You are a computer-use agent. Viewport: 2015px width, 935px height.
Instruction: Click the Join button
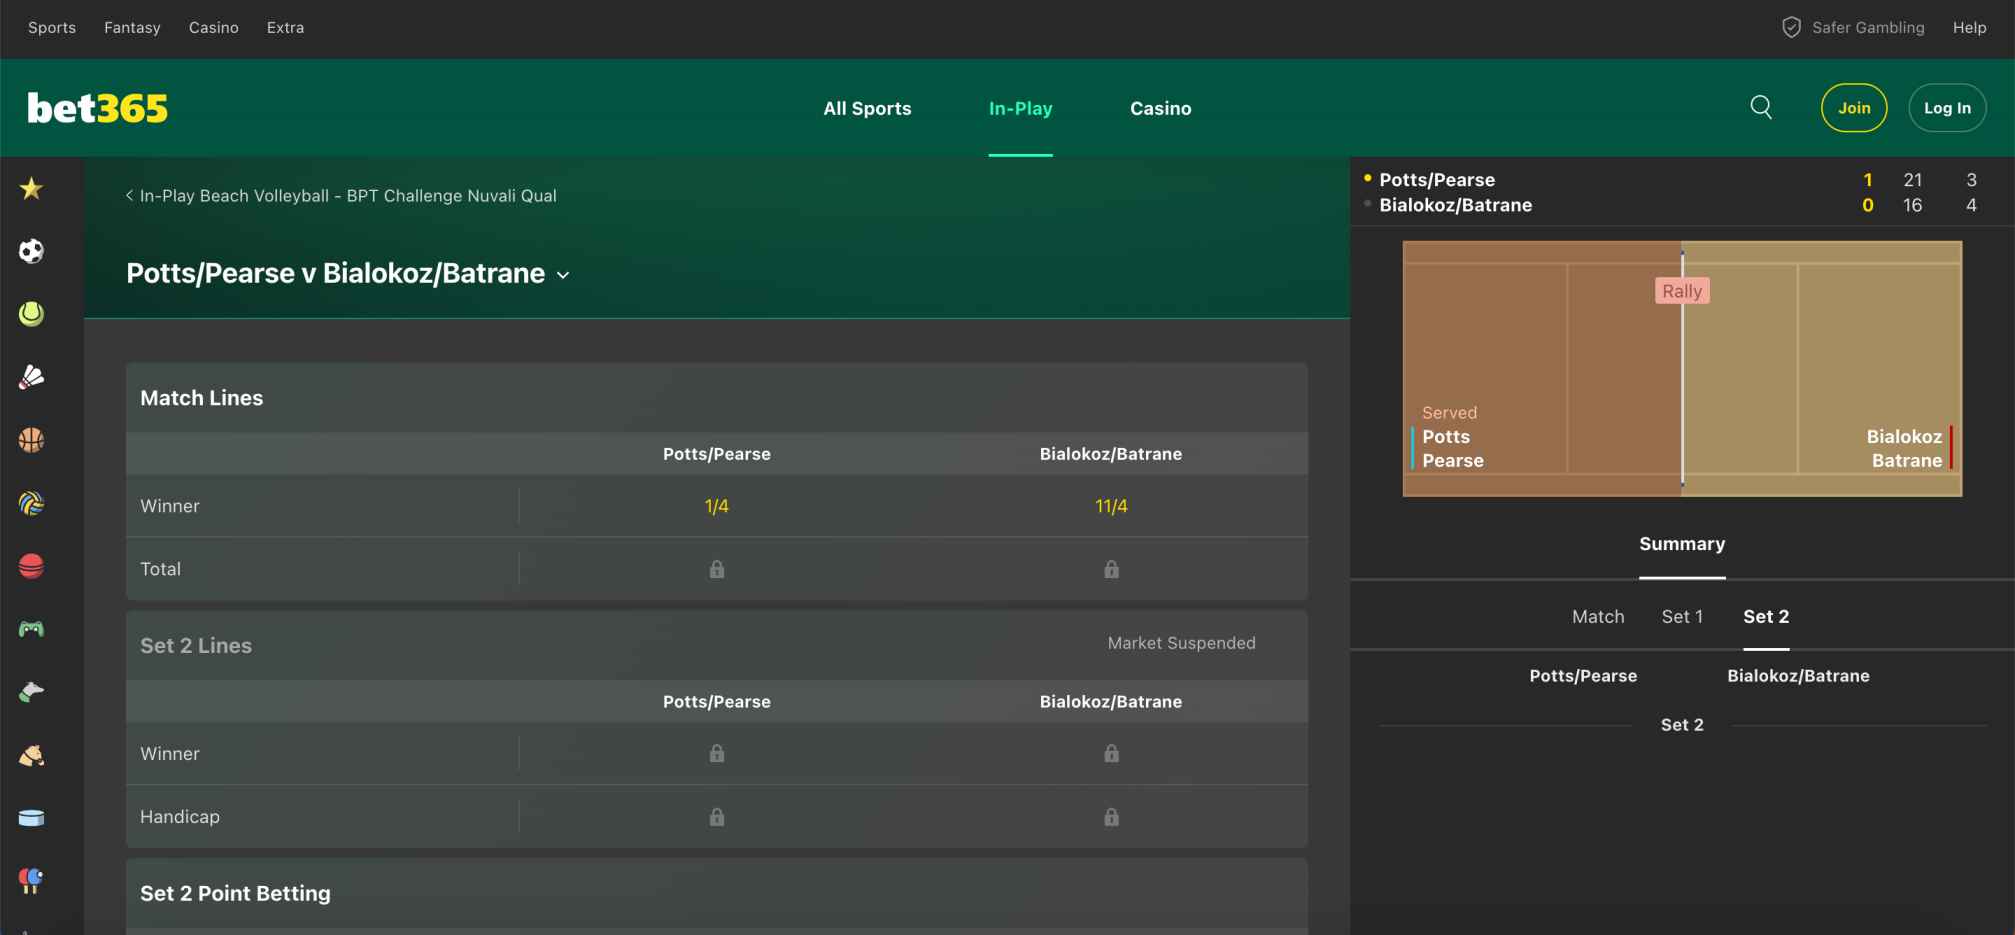pyautogui.click(x=1854, y=107)
